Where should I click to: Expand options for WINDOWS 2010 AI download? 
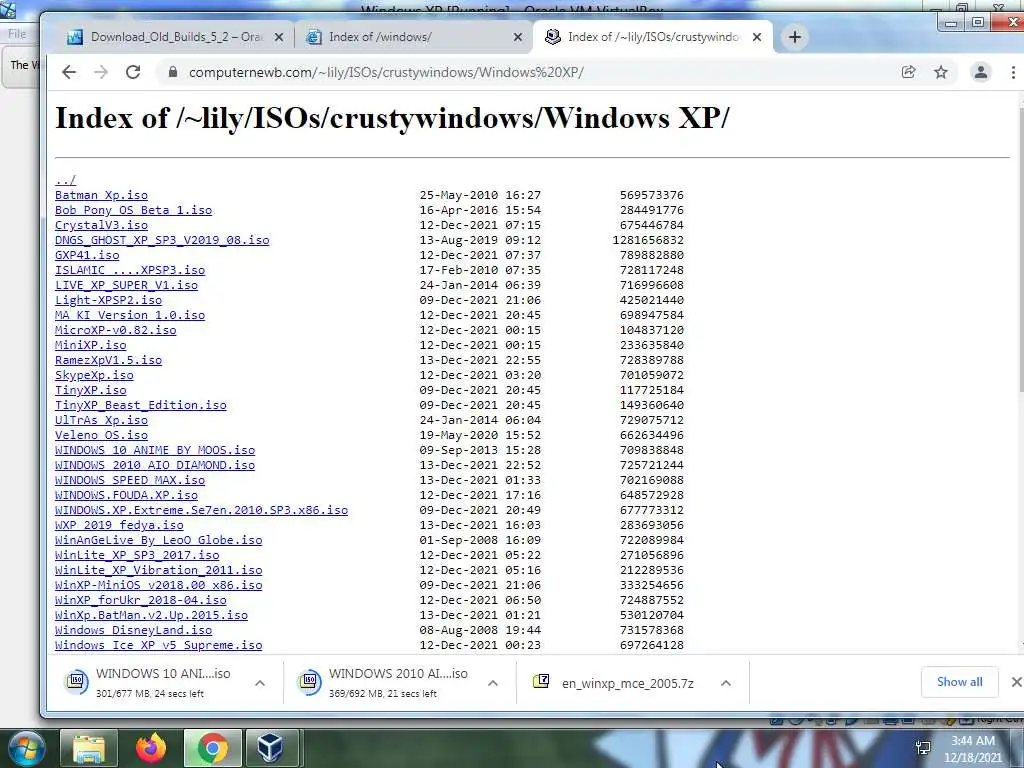coord(493,683)
